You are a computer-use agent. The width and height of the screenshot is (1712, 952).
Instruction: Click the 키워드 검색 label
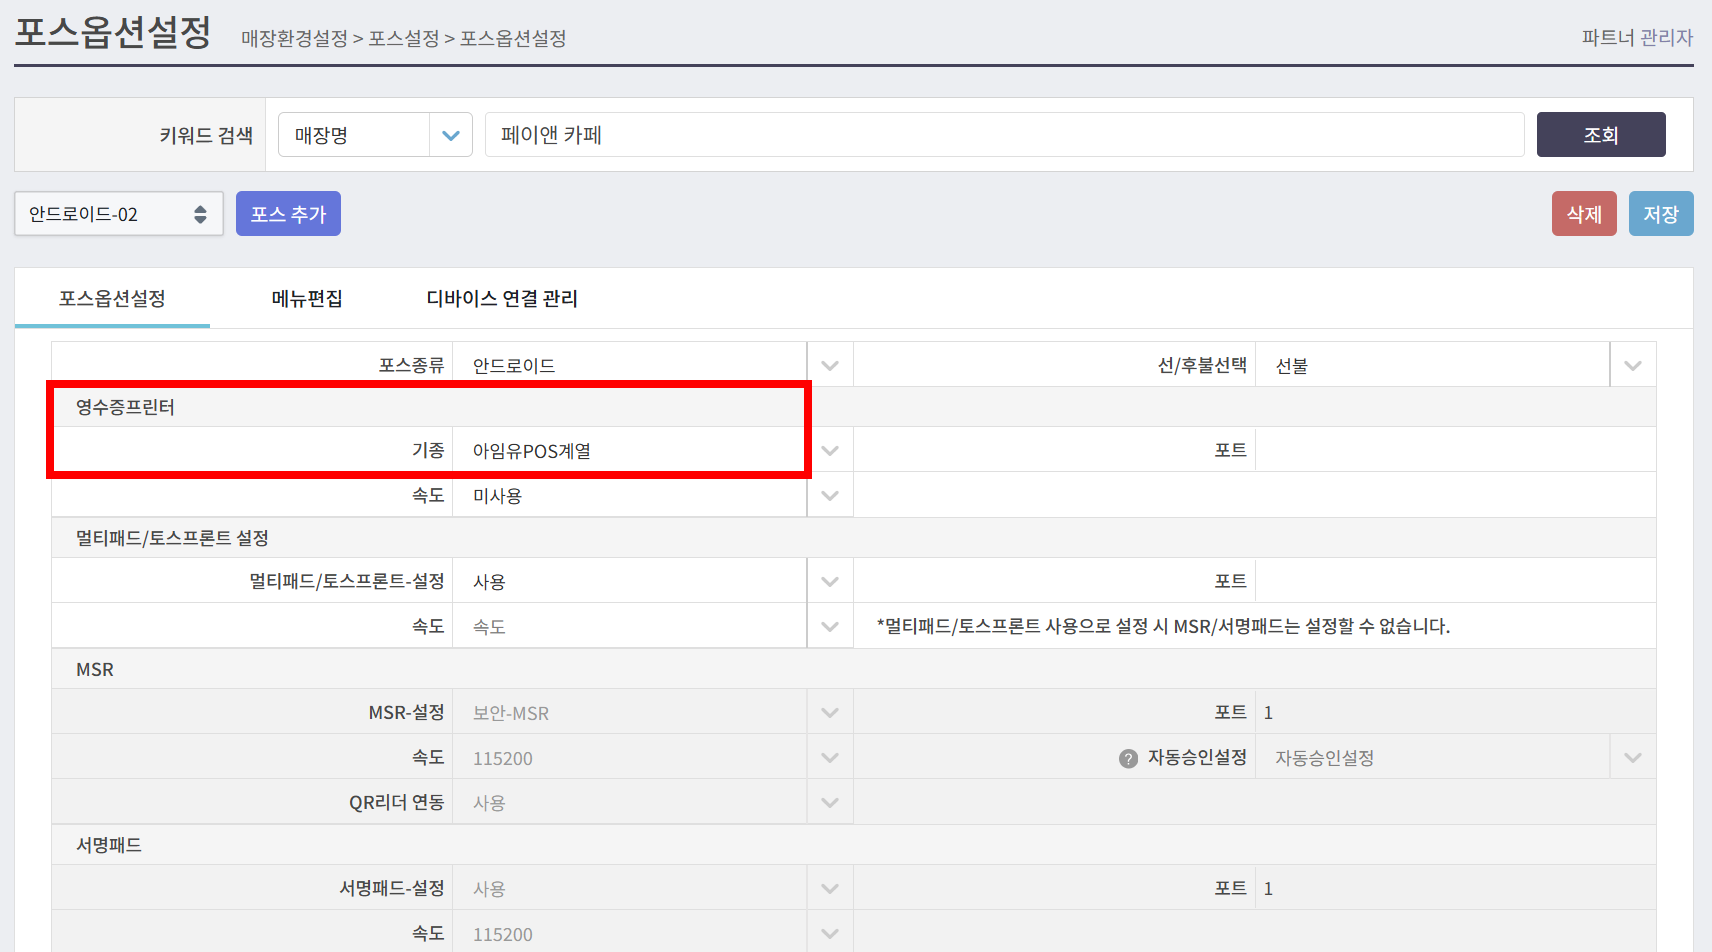tap(206, 135)
